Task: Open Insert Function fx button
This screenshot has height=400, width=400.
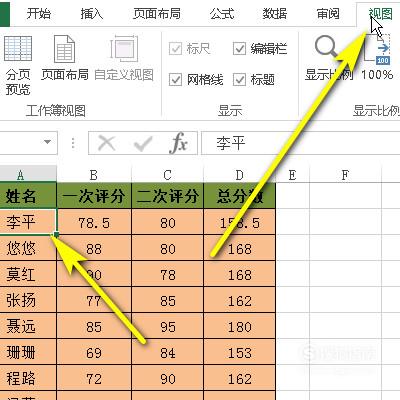Action: (178, 143)
